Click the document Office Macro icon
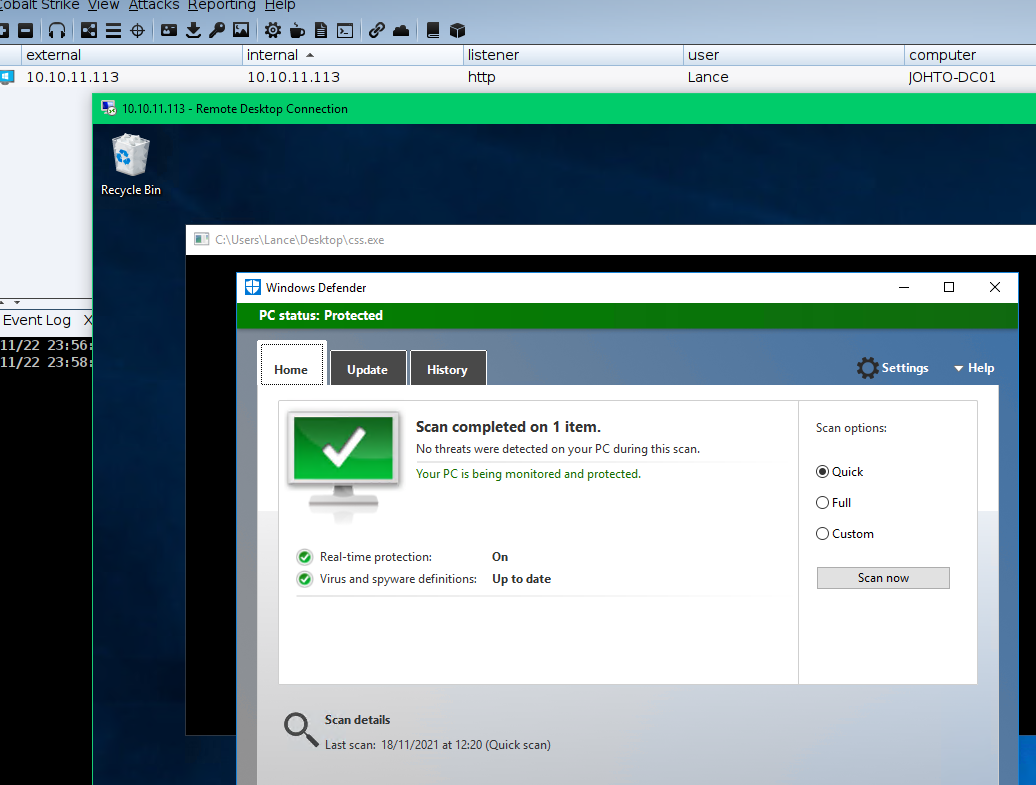The height and width of the screenshot is (785, 1036). pos(320,30)
